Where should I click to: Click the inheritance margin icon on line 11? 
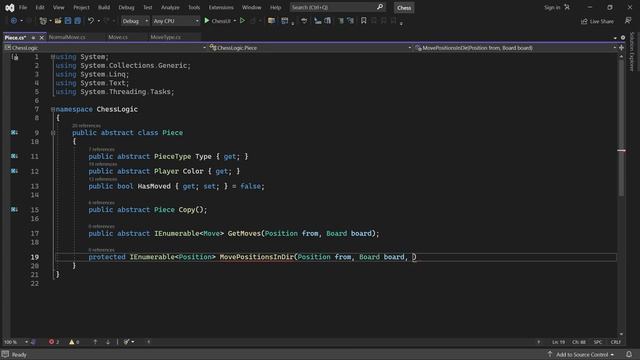(x=14, y=156)
